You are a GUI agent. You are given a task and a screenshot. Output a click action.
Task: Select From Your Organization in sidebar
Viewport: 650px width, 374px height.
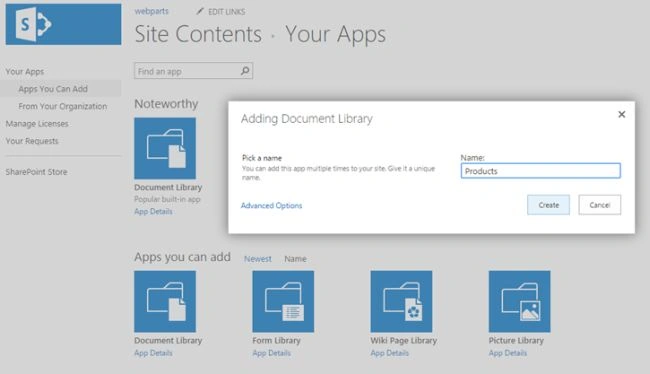(x=63, y=106)
